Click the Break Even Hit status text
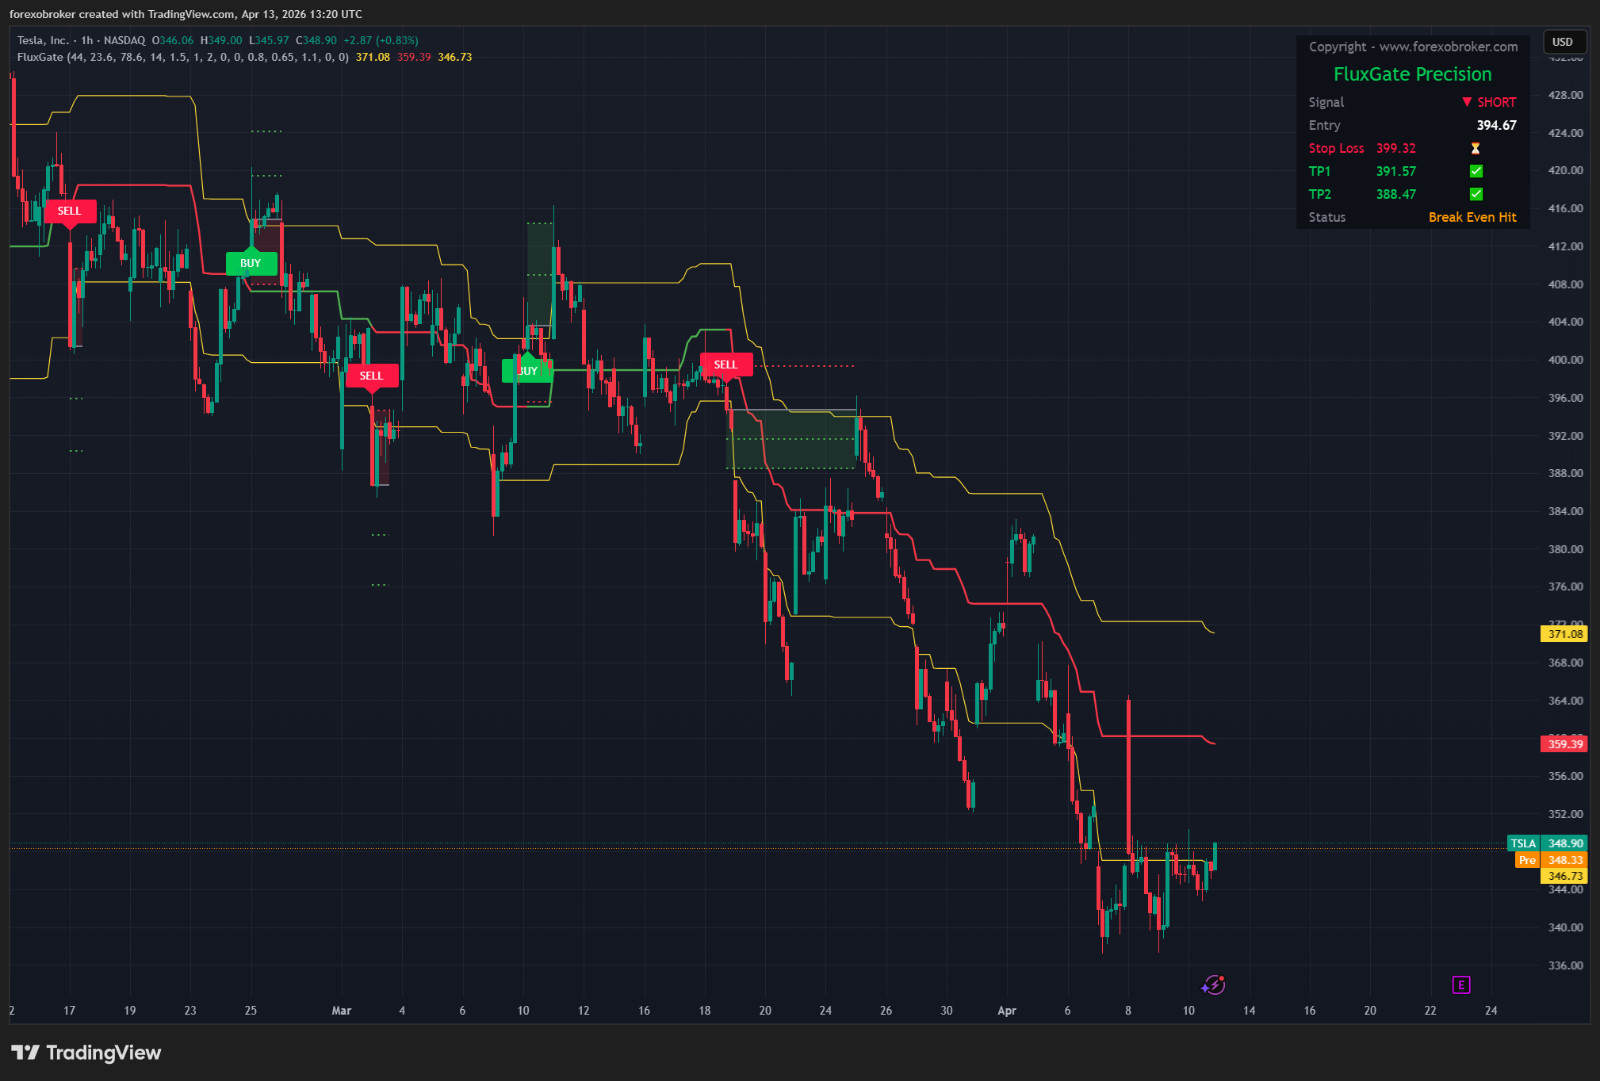Viewport: 1600px width, 1081px height. 1472,217
